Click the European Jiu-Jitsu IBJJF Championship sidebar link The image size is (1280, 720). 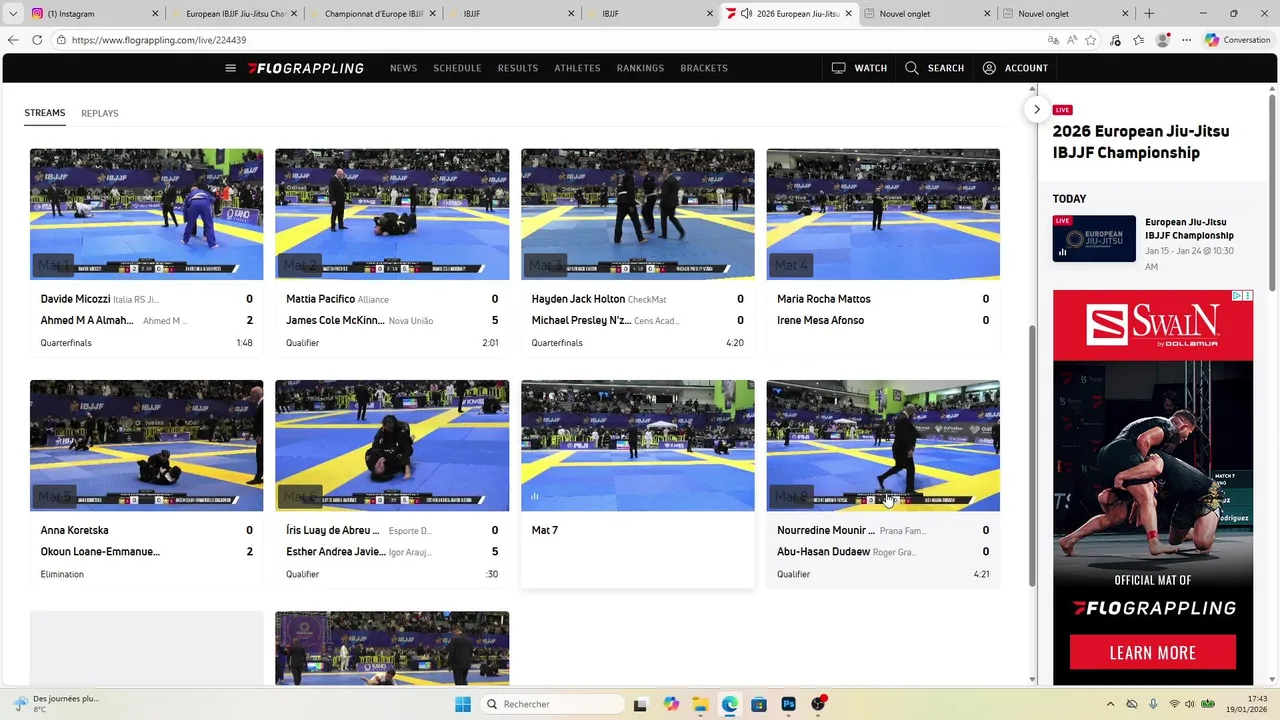coord(1189,229)
